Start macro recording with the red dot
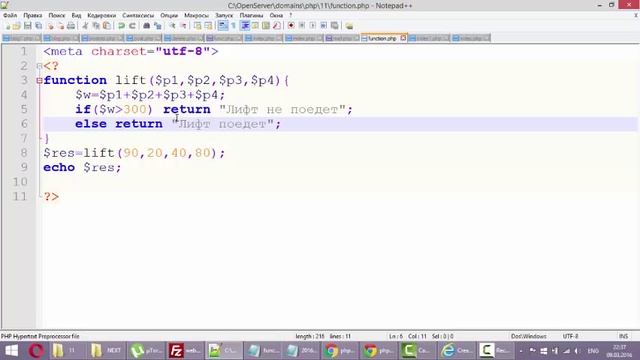The image size is (640, 360). tap(291, 26)
